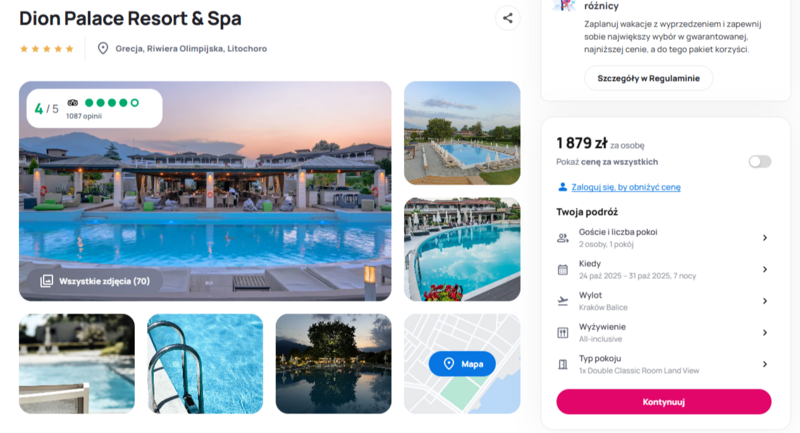Click the airplane icon beside Wylot
Viewport: 800px width, 433px height.
[x=563, y=301]
